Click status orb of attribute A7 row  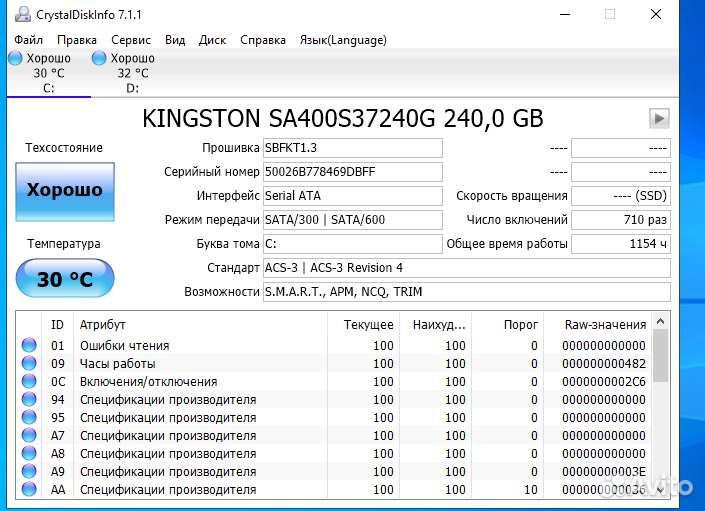[29, 435]
